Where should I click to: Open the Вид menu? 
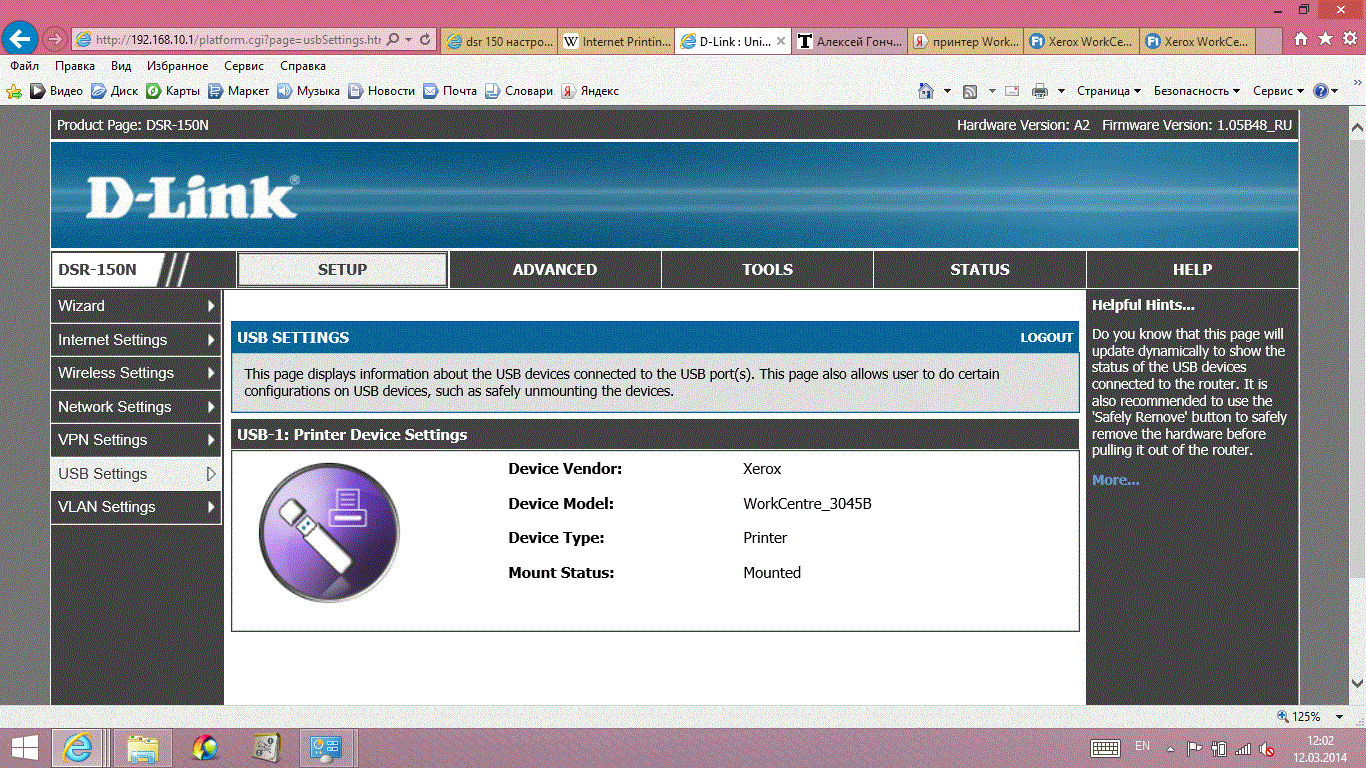121,66
